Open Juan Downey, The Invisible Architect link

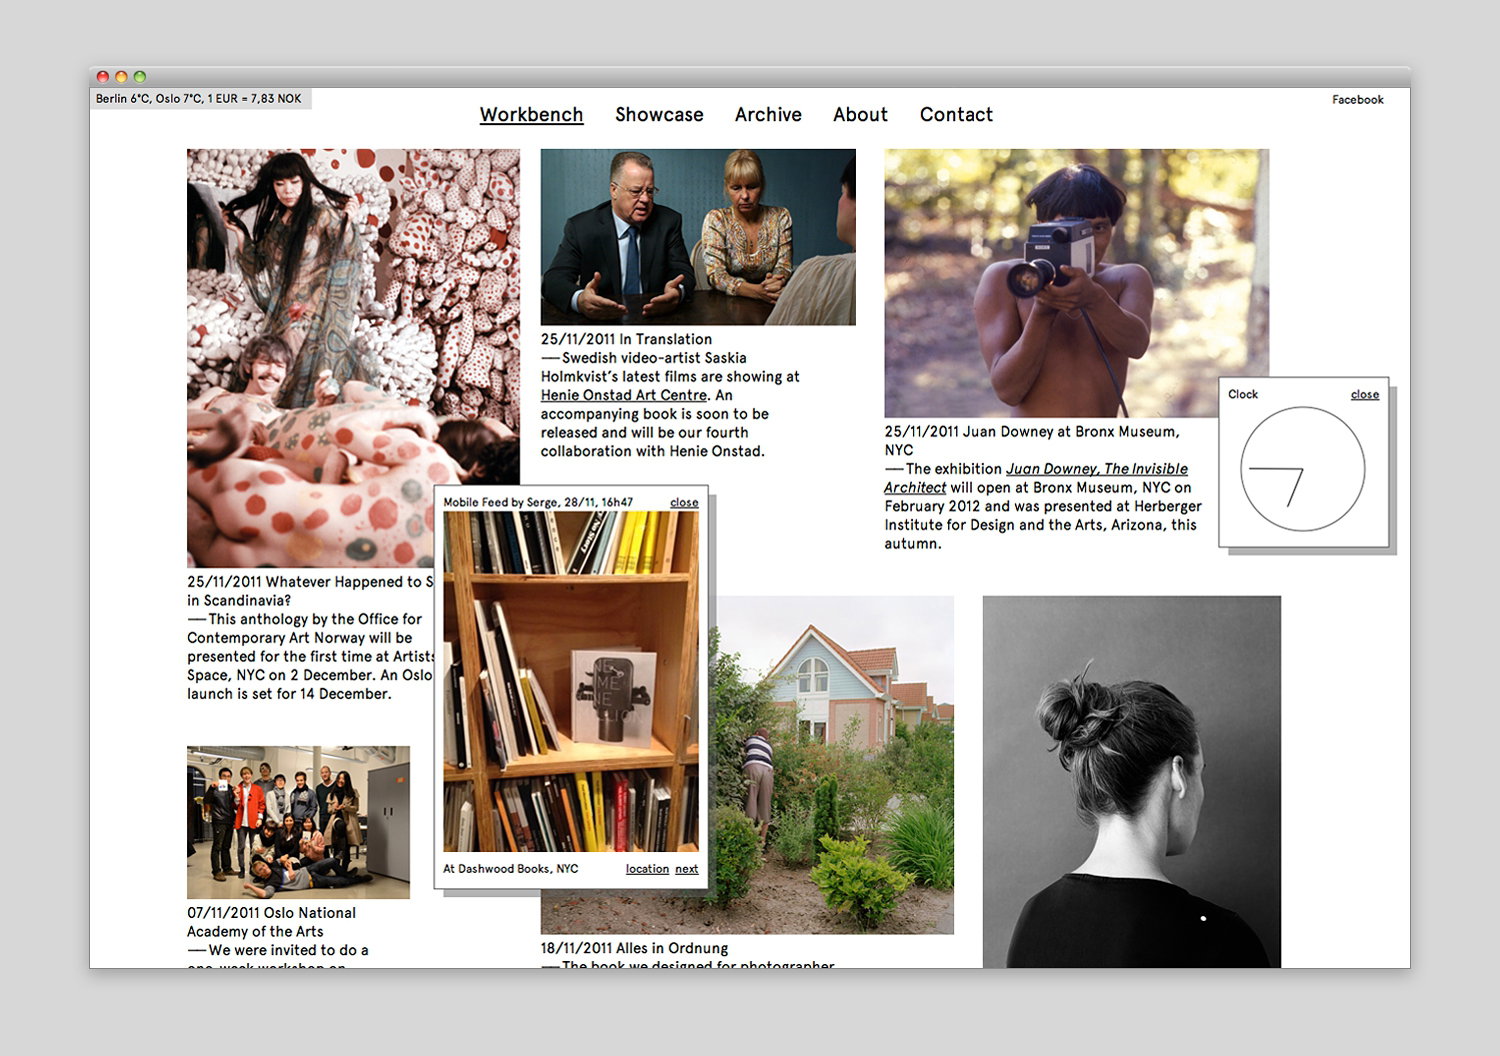pyautogui.click(x=1036, y=478)
